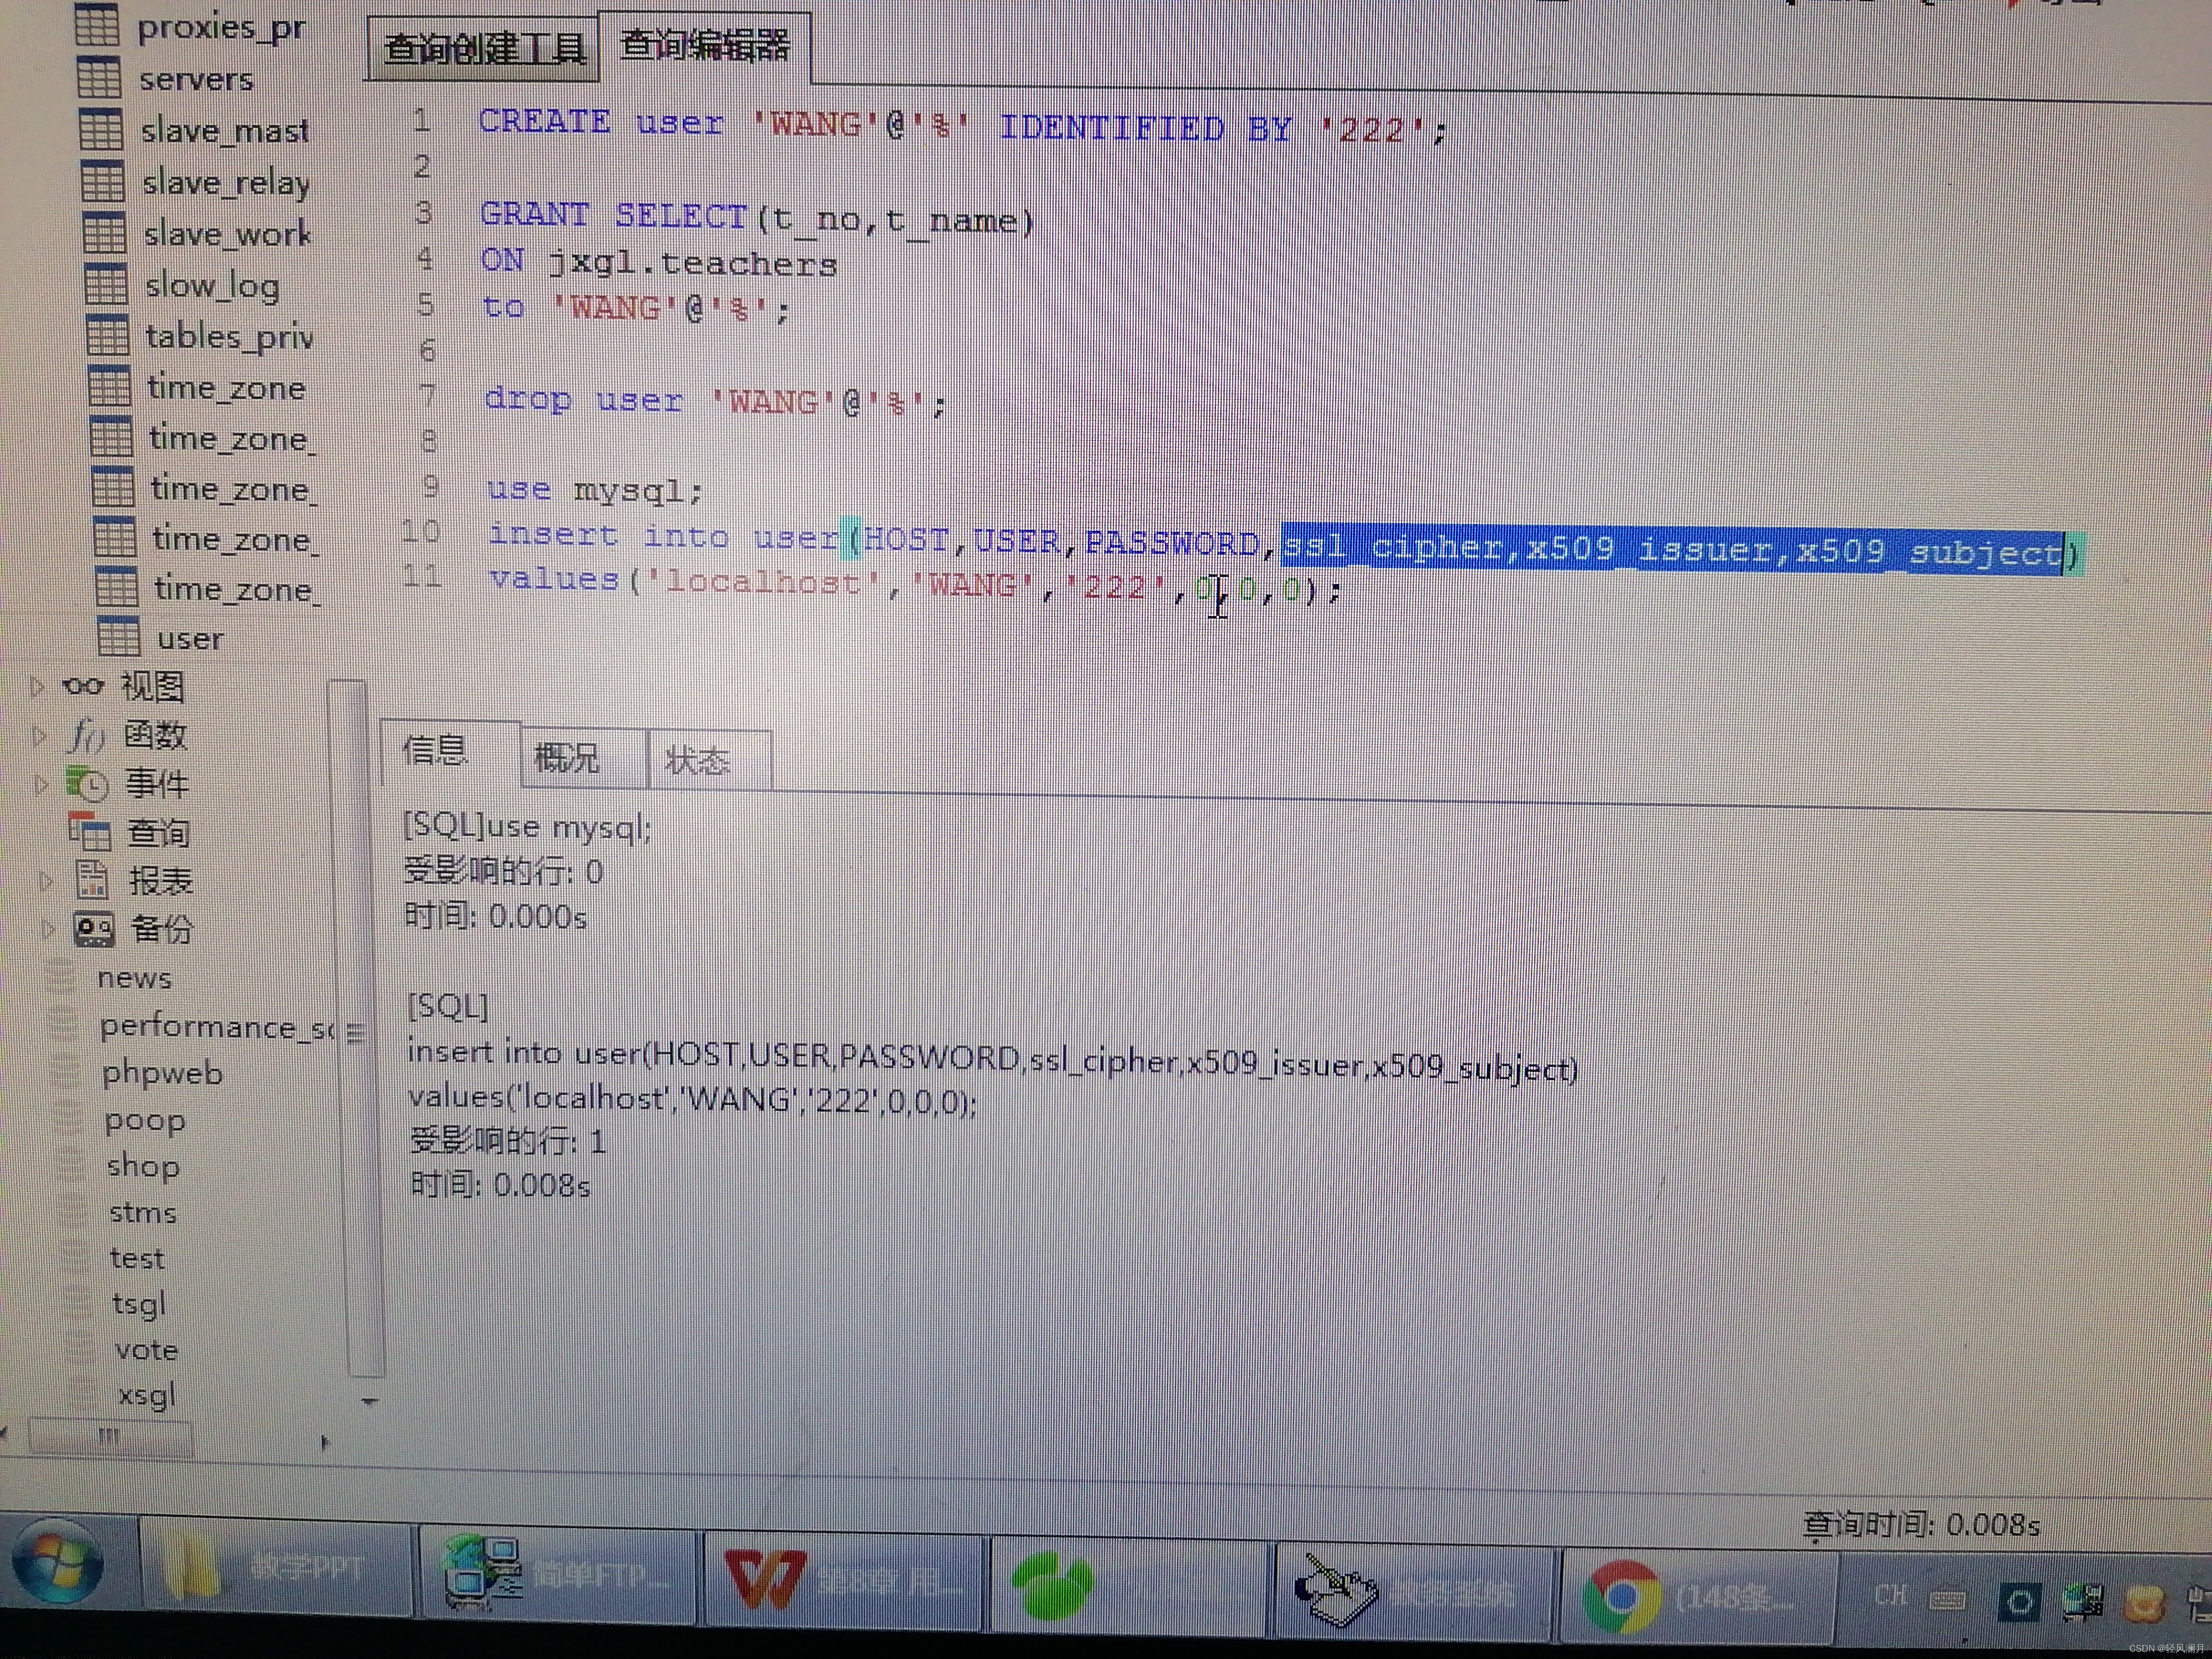Click the Views (视图) glasses icon

tap(83, 686)
